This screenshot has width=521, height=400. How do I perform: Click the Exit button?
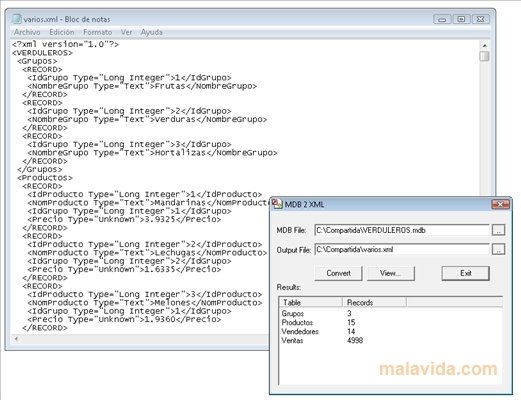point(466,273)
